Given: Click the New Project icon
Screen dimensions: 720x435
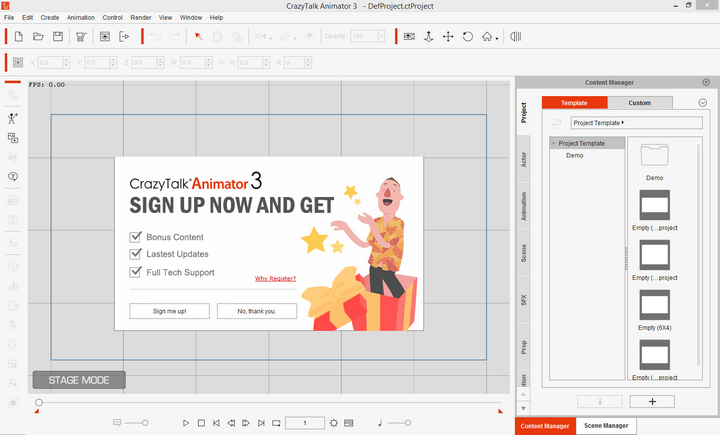Looking at the screenshot, I should coord(19,37).
